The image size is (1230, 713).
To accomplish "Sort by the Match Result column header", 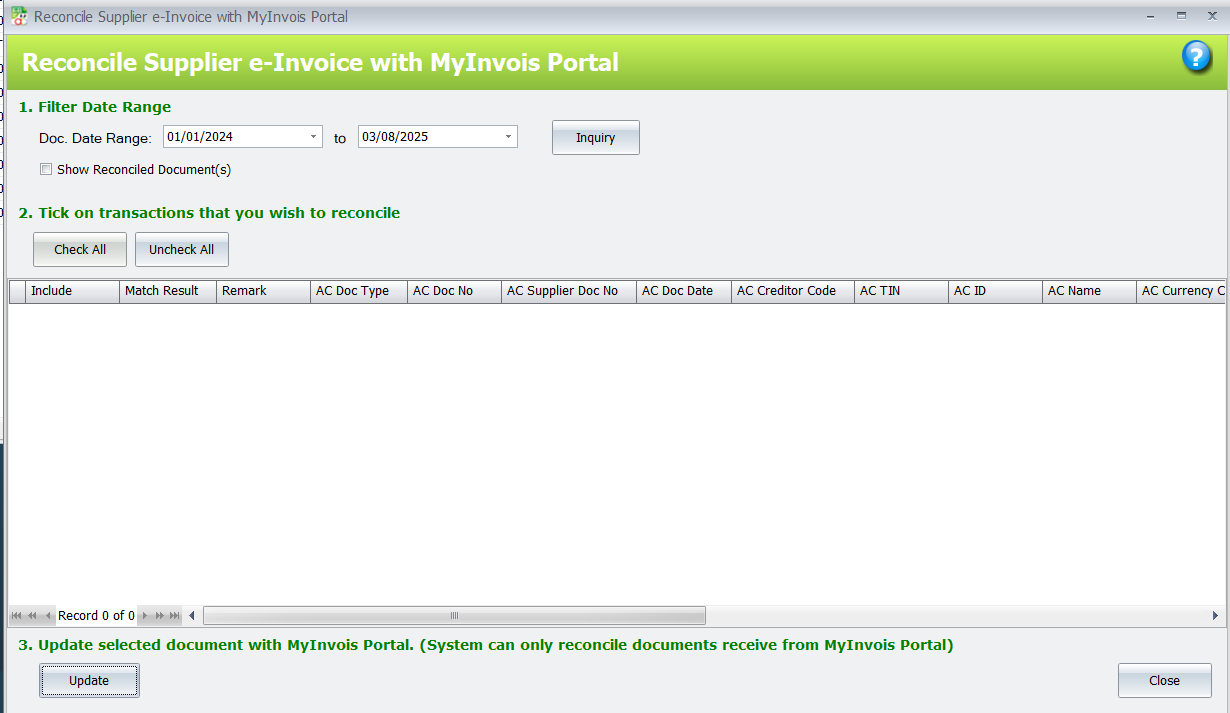I will [x=168, y=291].
